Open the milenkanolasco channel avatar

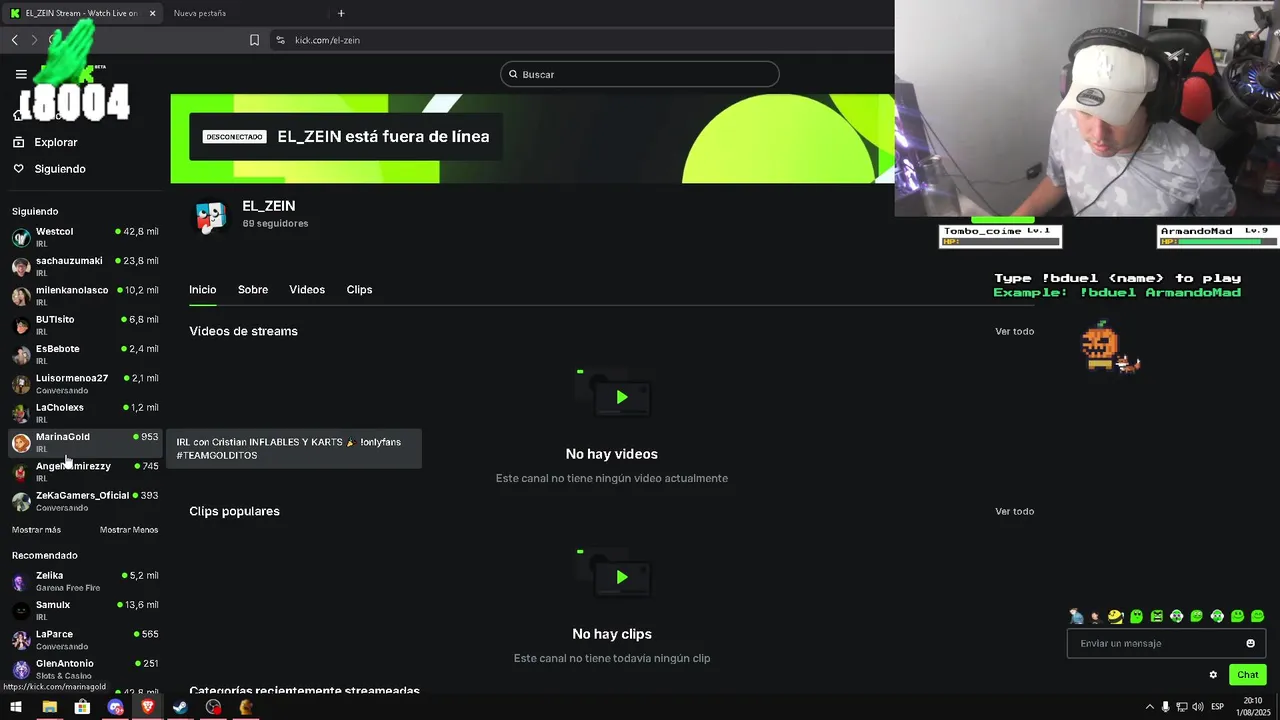click(x=21, y=296)
